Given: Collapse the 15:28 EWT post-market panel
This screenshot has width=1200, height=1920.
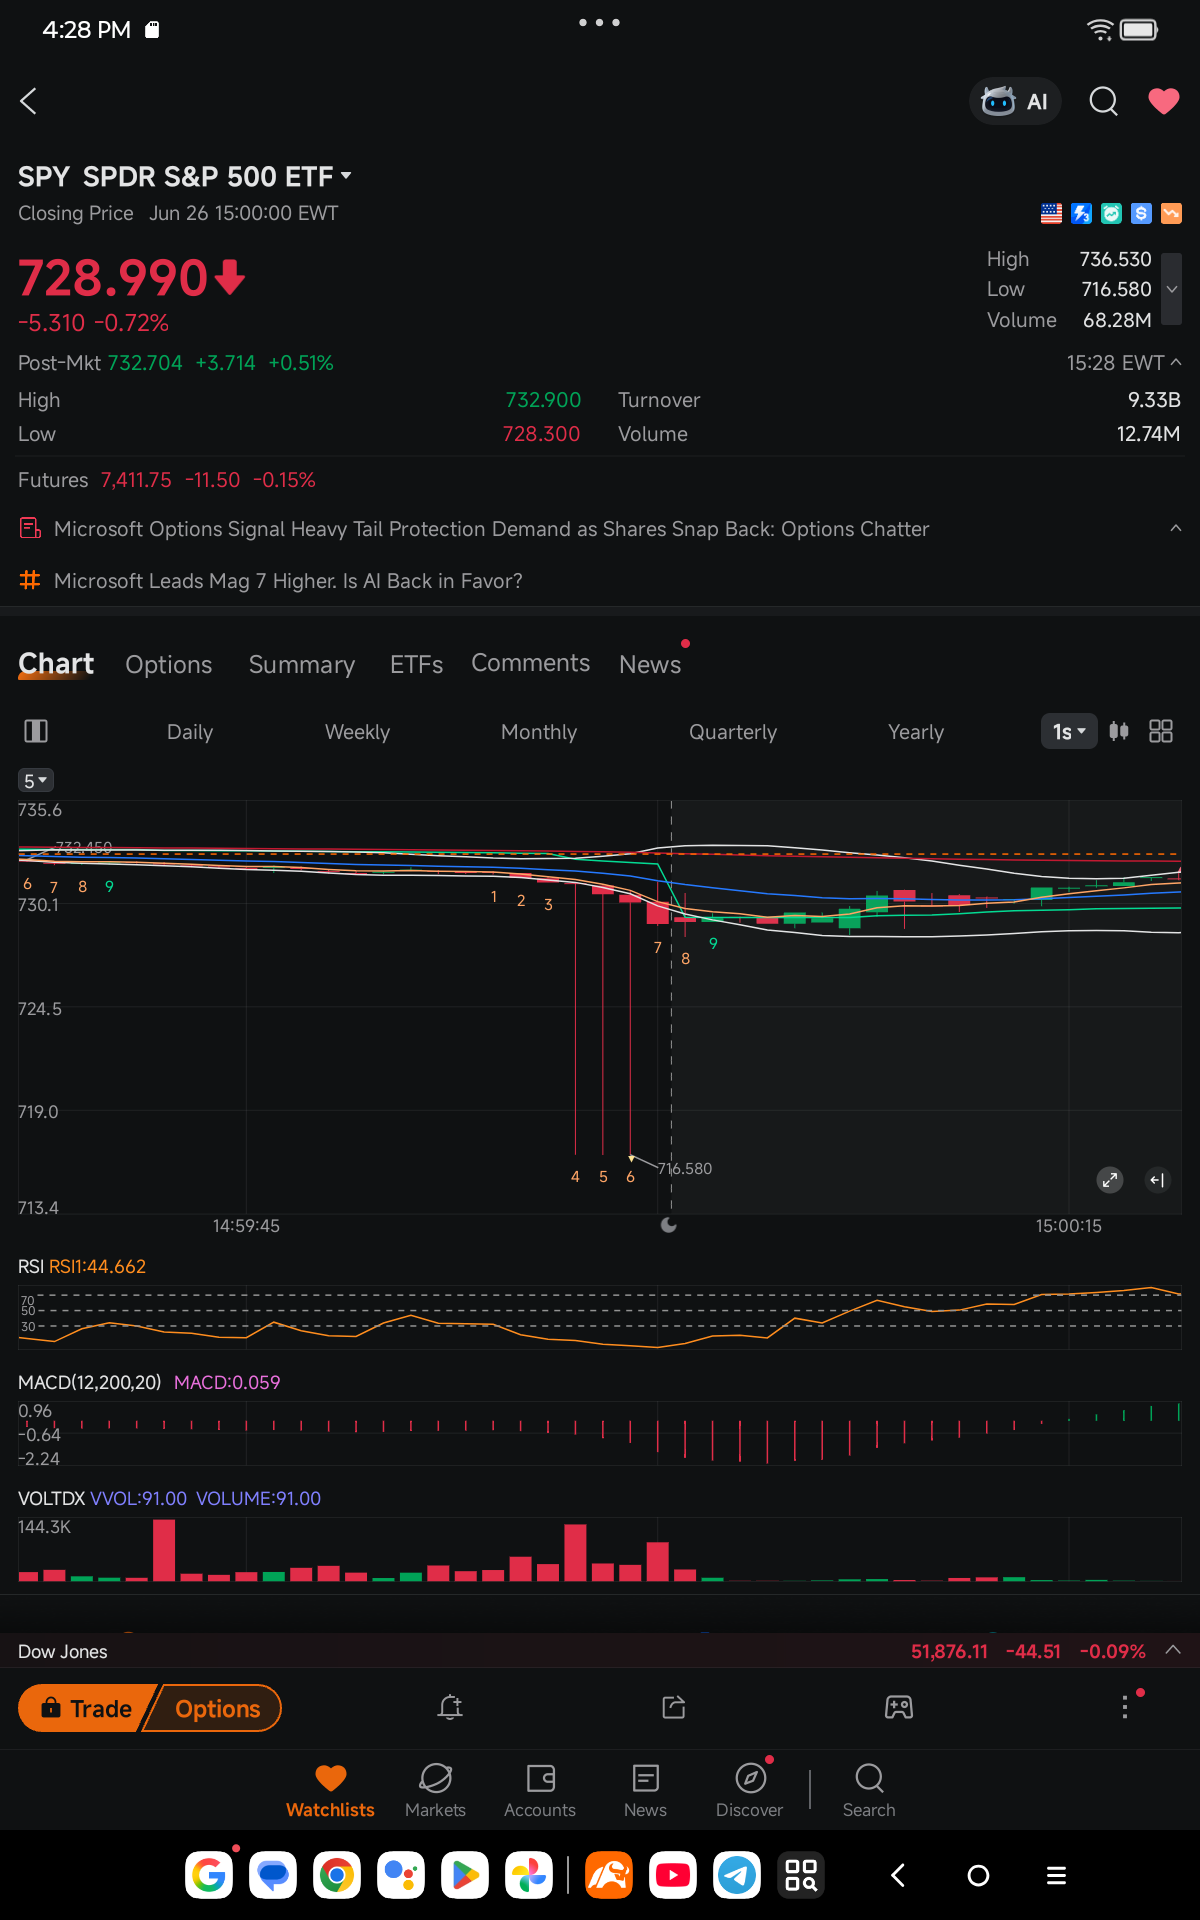Looking at the screenshot, I should [1176, 362].
